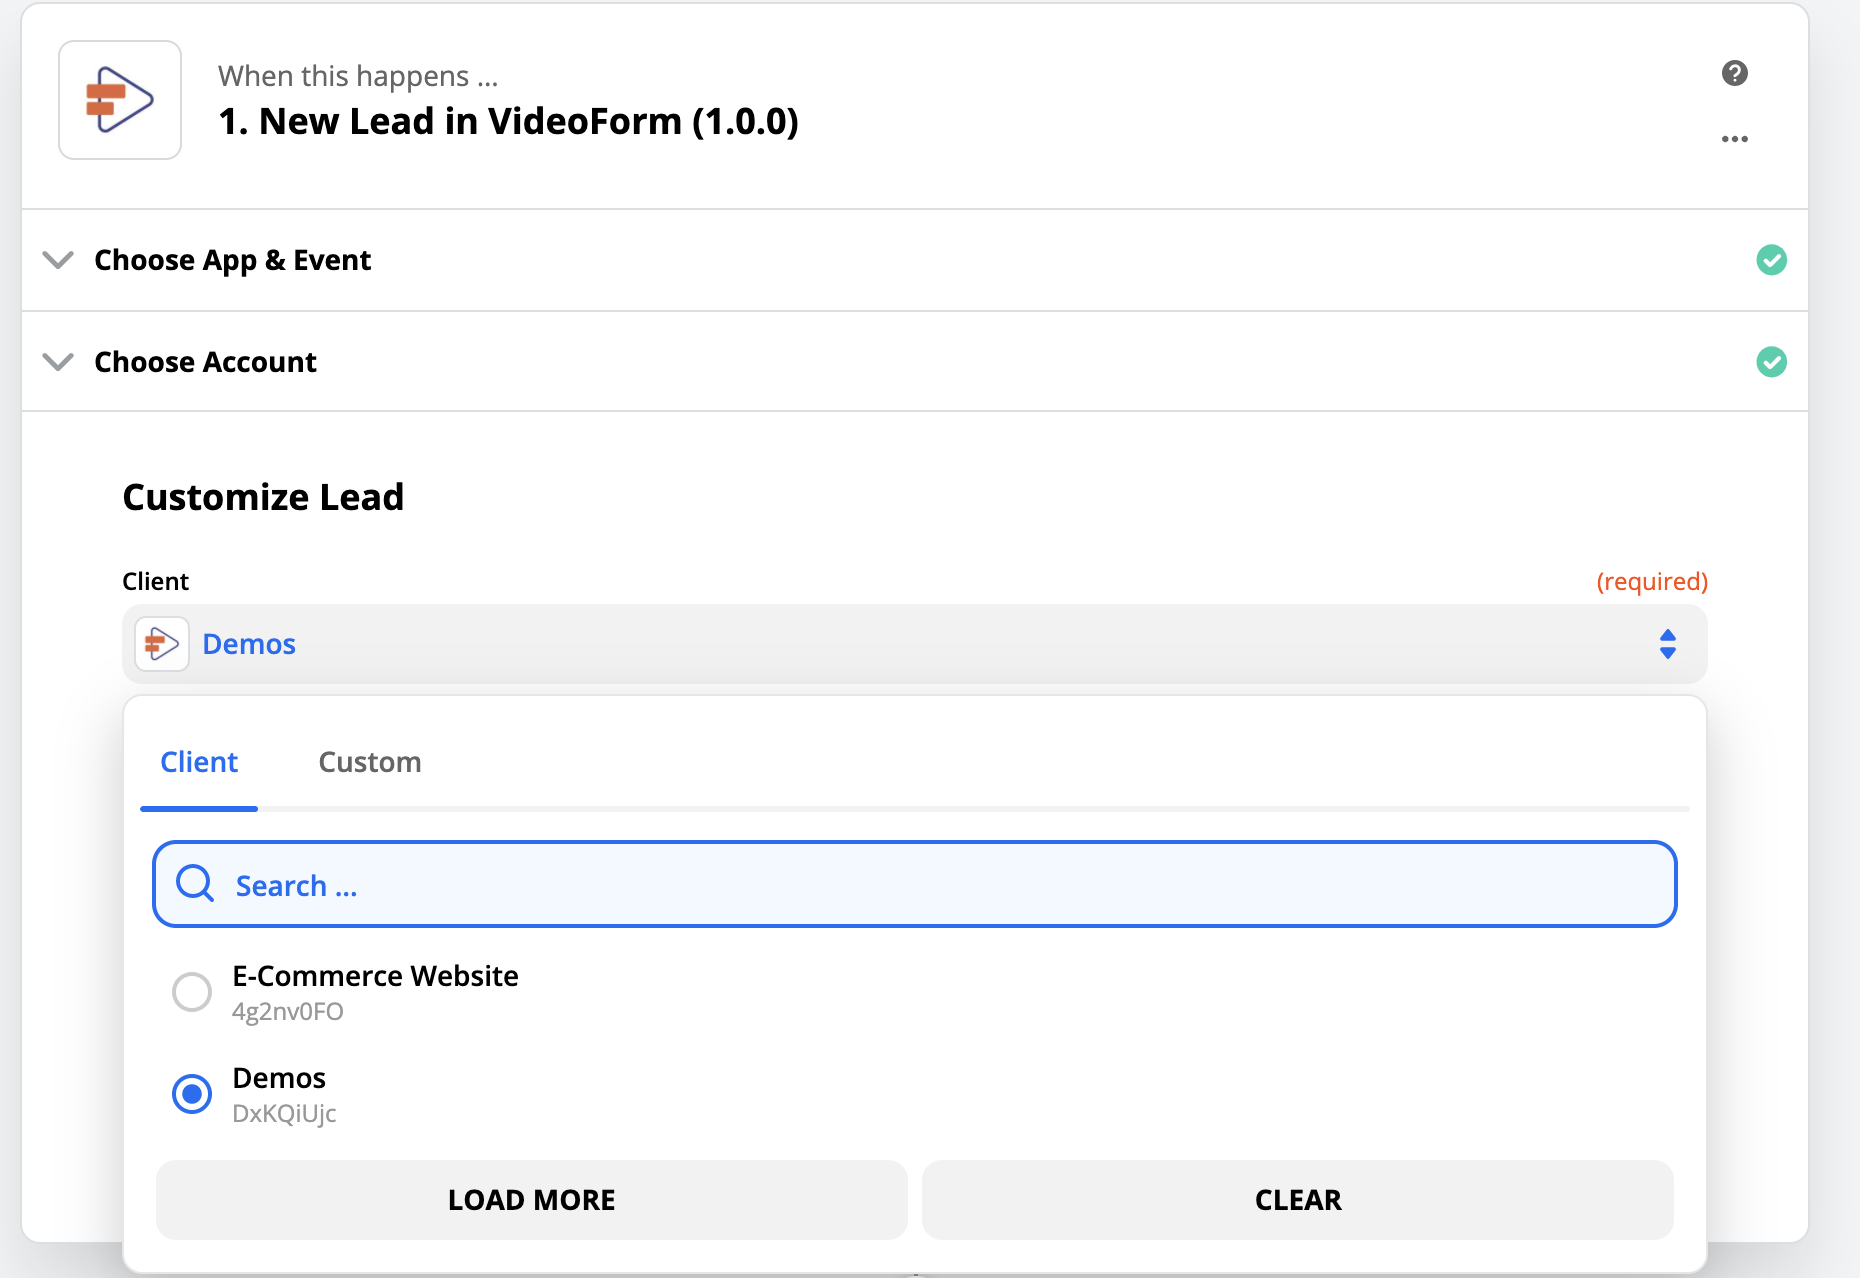Open the three-dot more options menu

point(1735,139)
